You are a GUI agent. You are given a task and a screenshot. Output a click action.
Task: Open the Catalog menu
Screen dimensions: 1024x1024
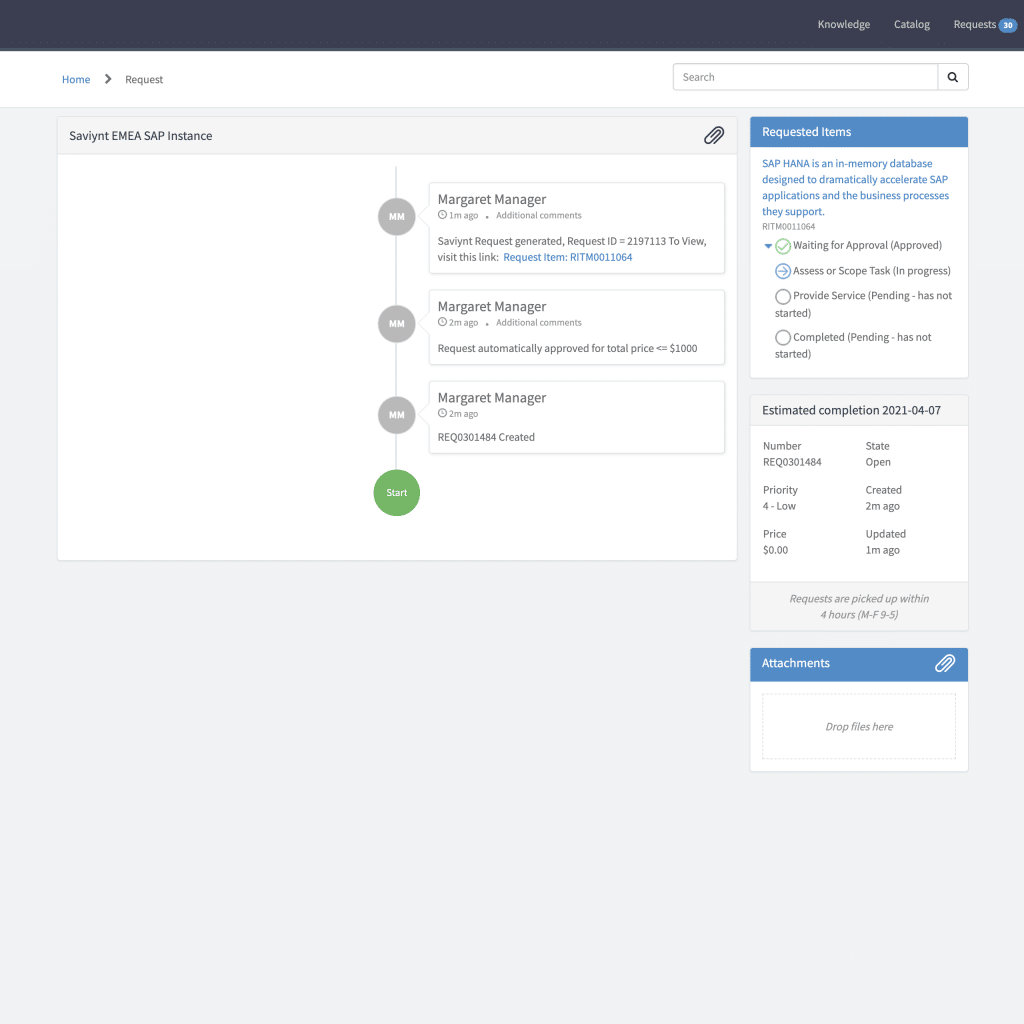pyautogui.click(x=911, y=25)
